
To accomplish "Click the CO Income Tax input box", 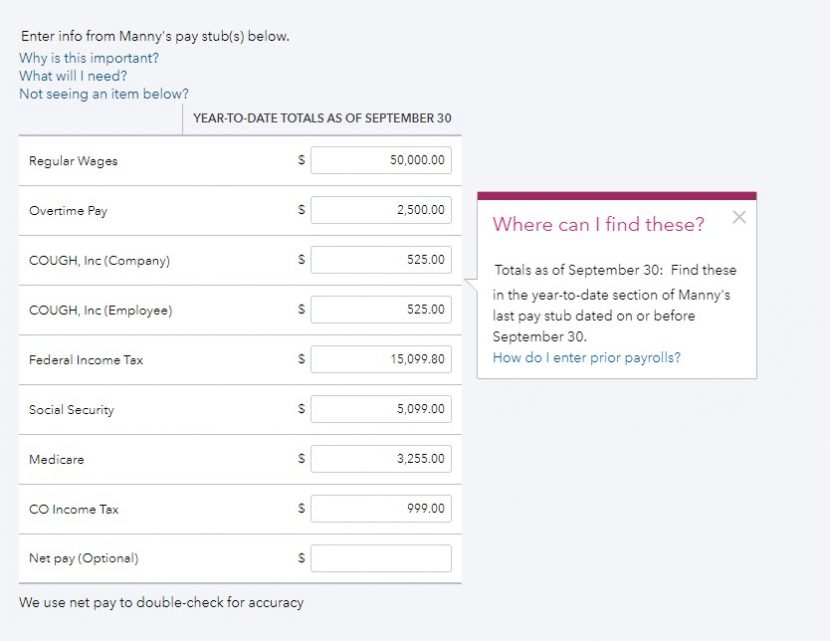I will tap(381, 508).
